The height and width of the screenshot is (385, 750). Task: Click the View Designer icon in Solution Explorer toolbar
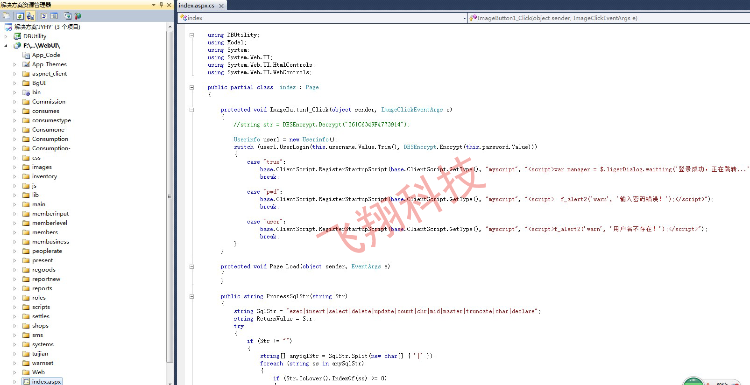point(54,16)
